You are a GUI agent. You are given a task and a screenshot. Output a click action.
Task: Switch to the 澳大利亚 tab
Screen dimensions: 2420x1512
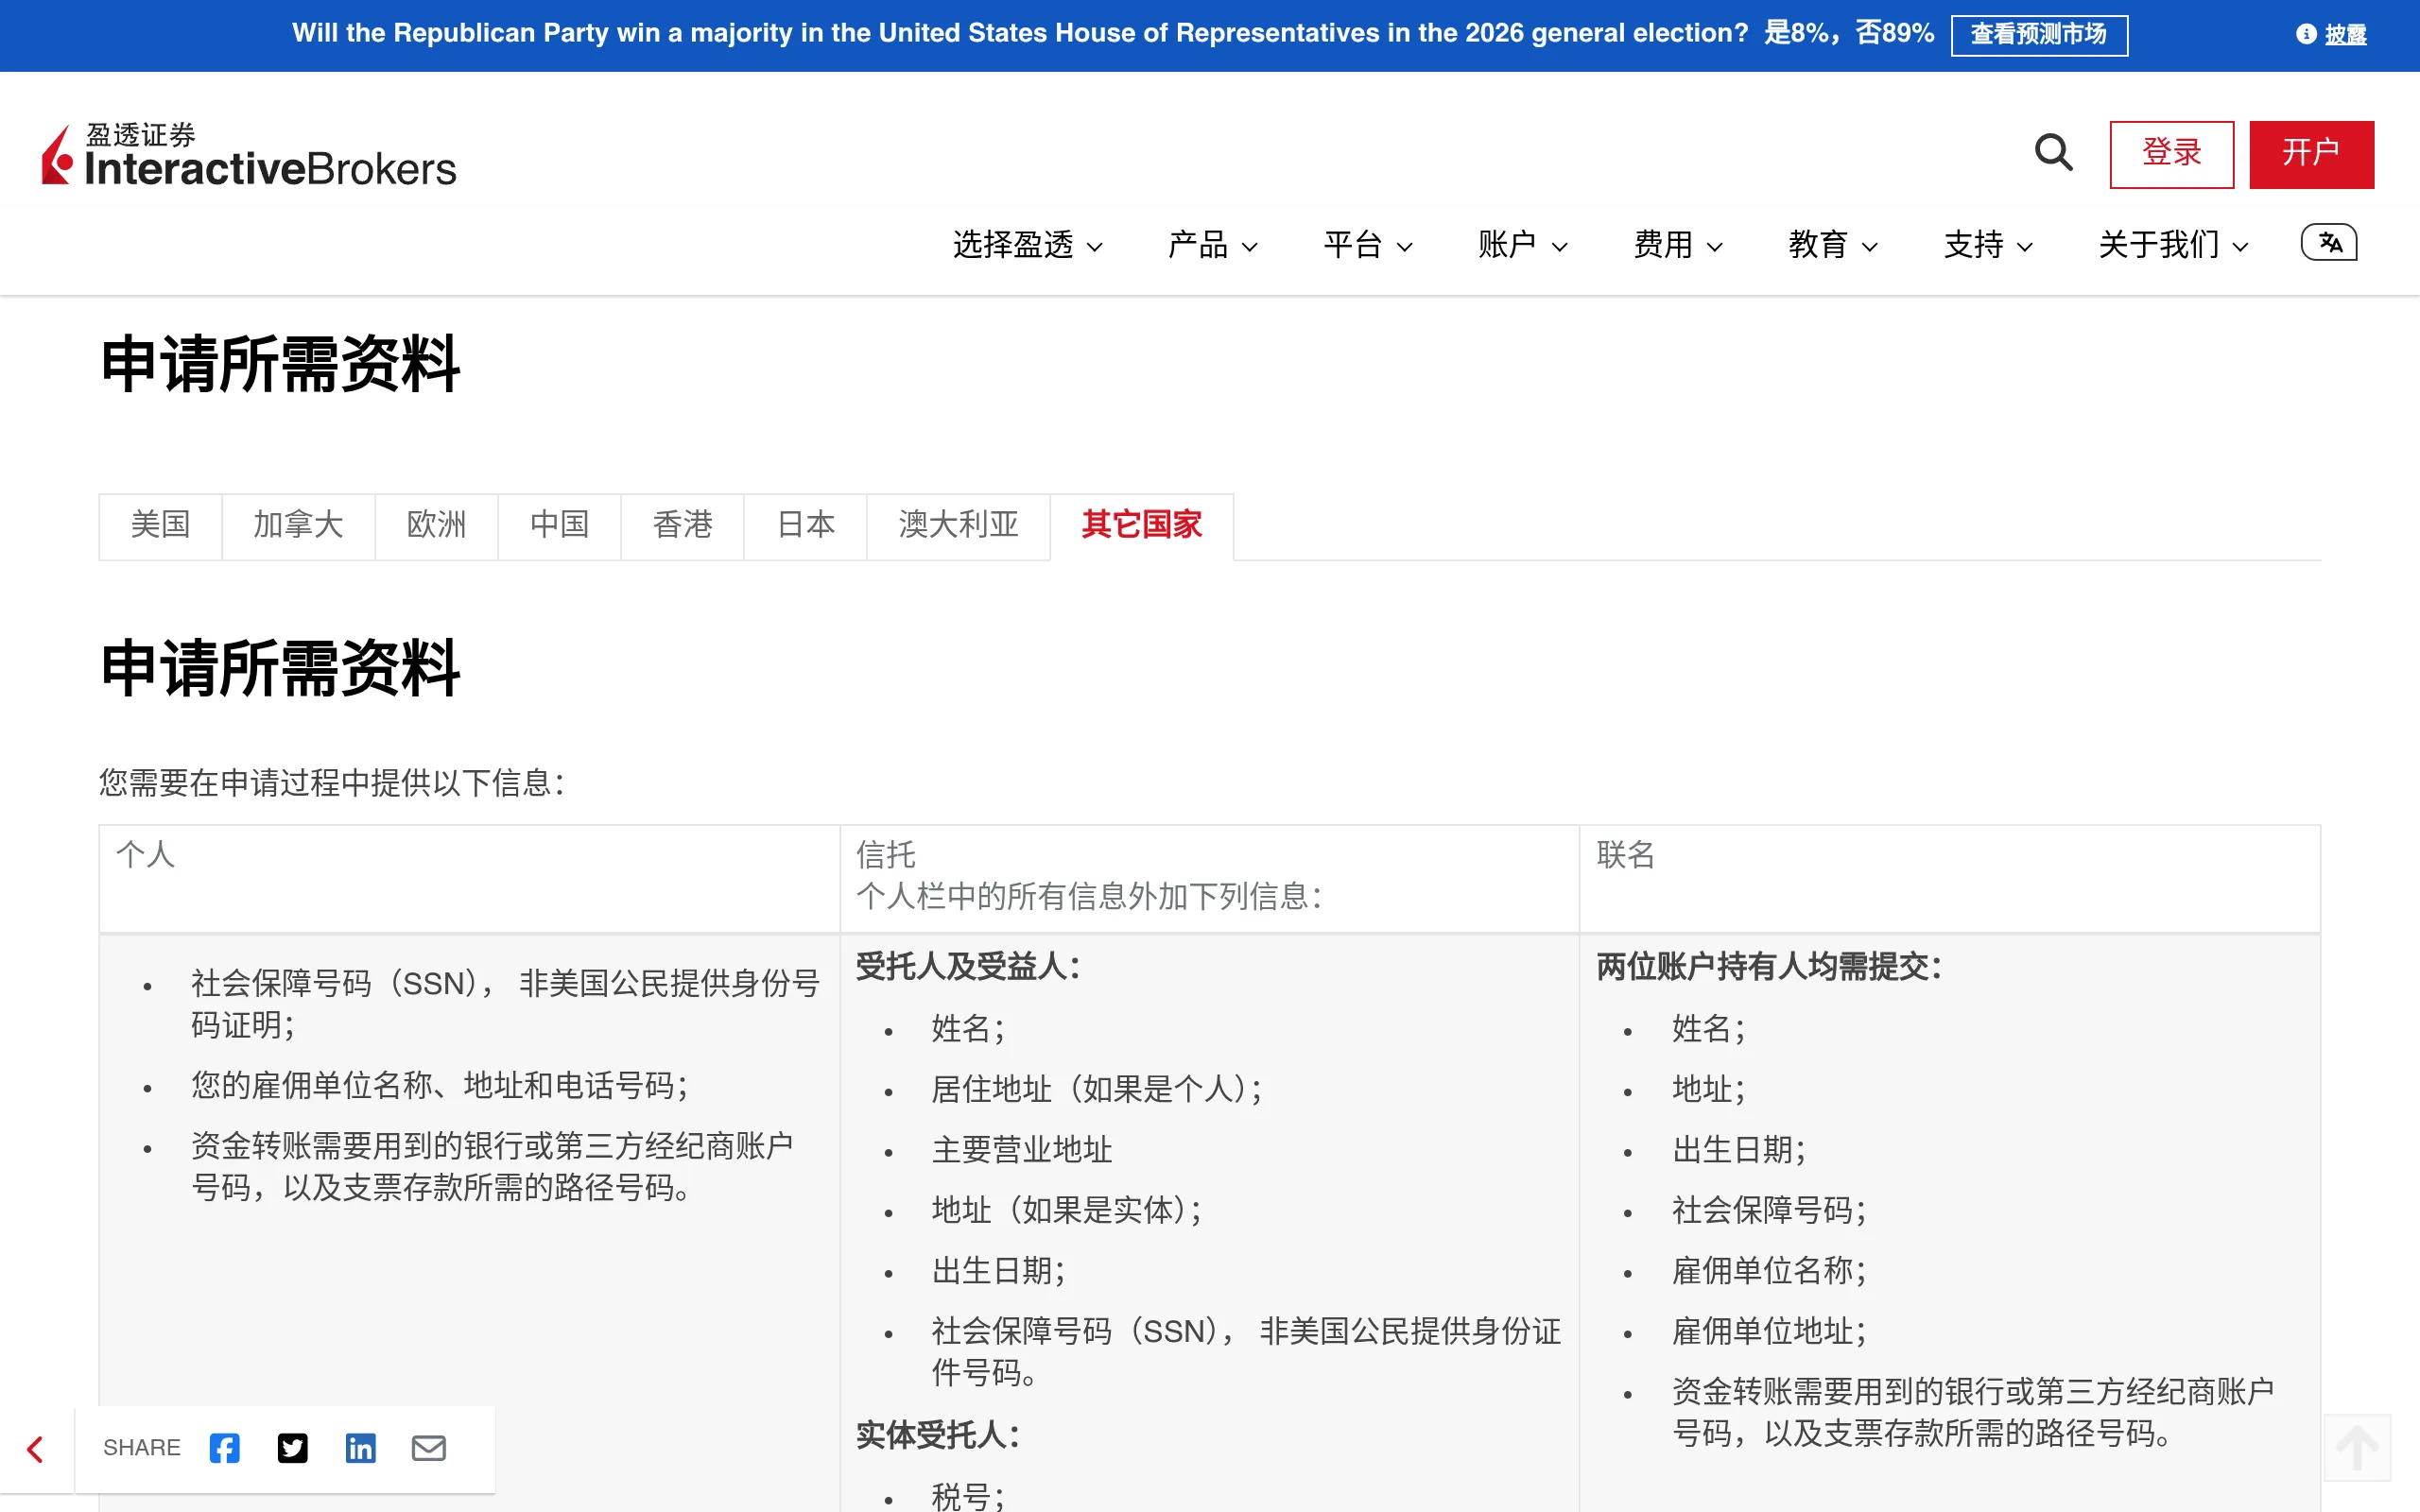pyautogui.click(x=958, y=526)
